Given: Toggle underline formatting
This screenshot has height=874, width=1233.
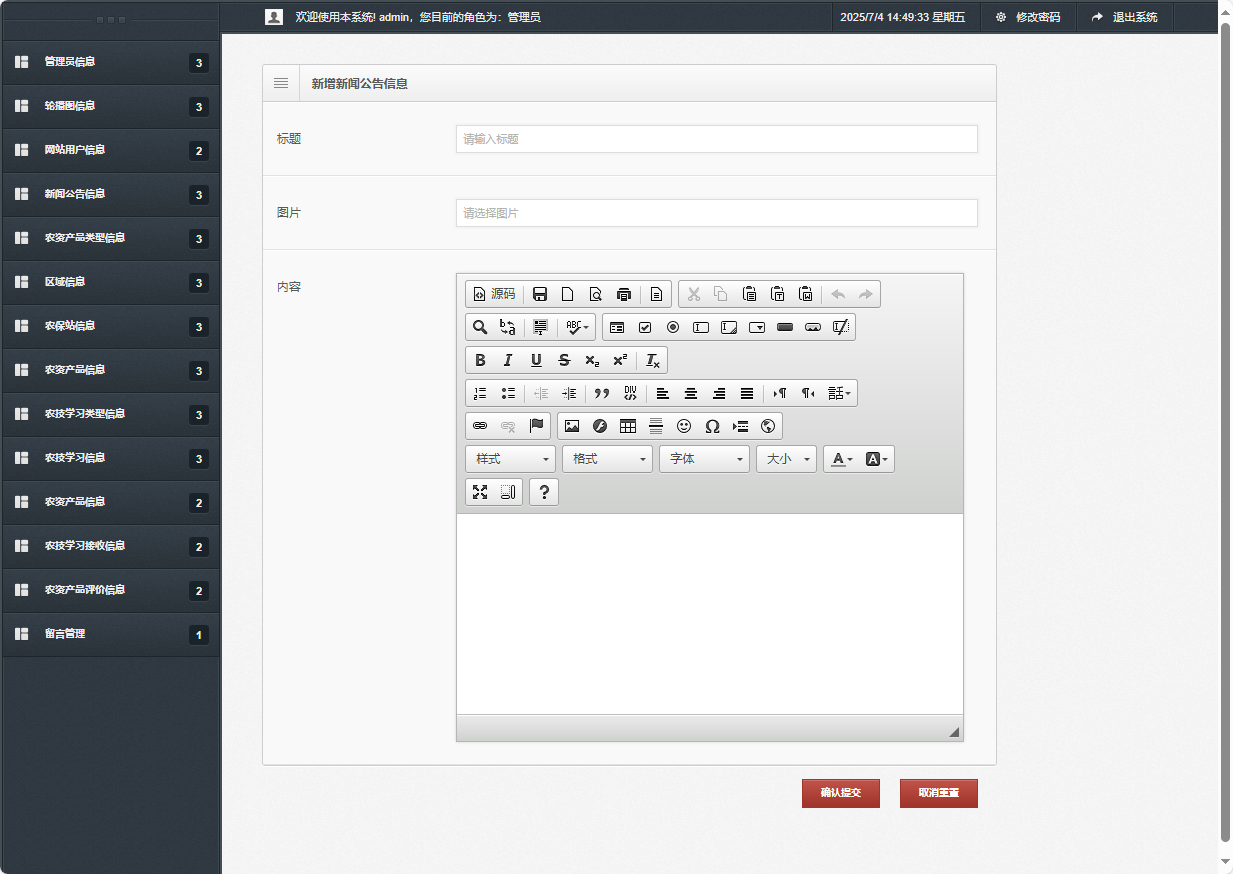Looking at the screenshot, I should (x=536, y=360).
